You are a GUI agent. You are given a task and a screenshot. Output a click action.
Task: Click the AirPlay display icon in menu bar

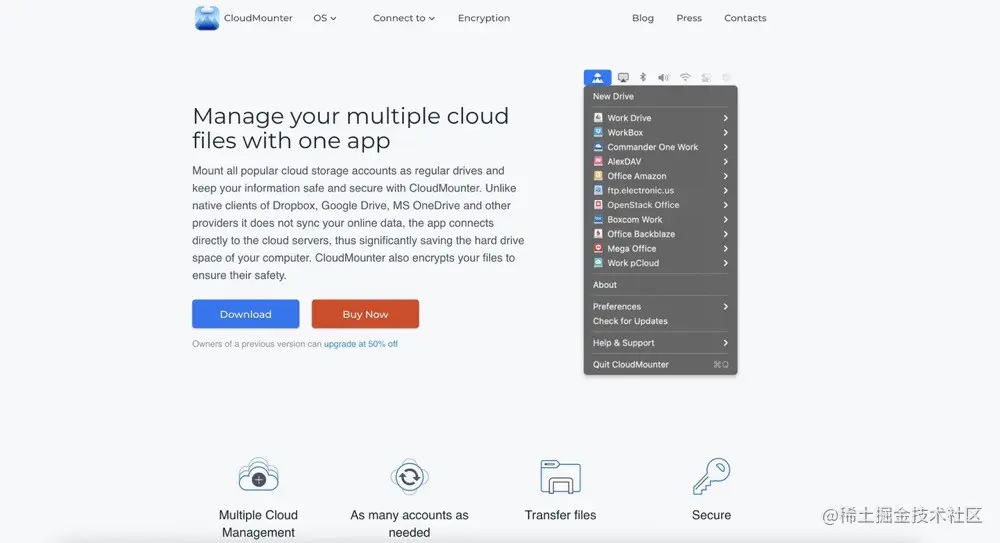click(623, 77)
